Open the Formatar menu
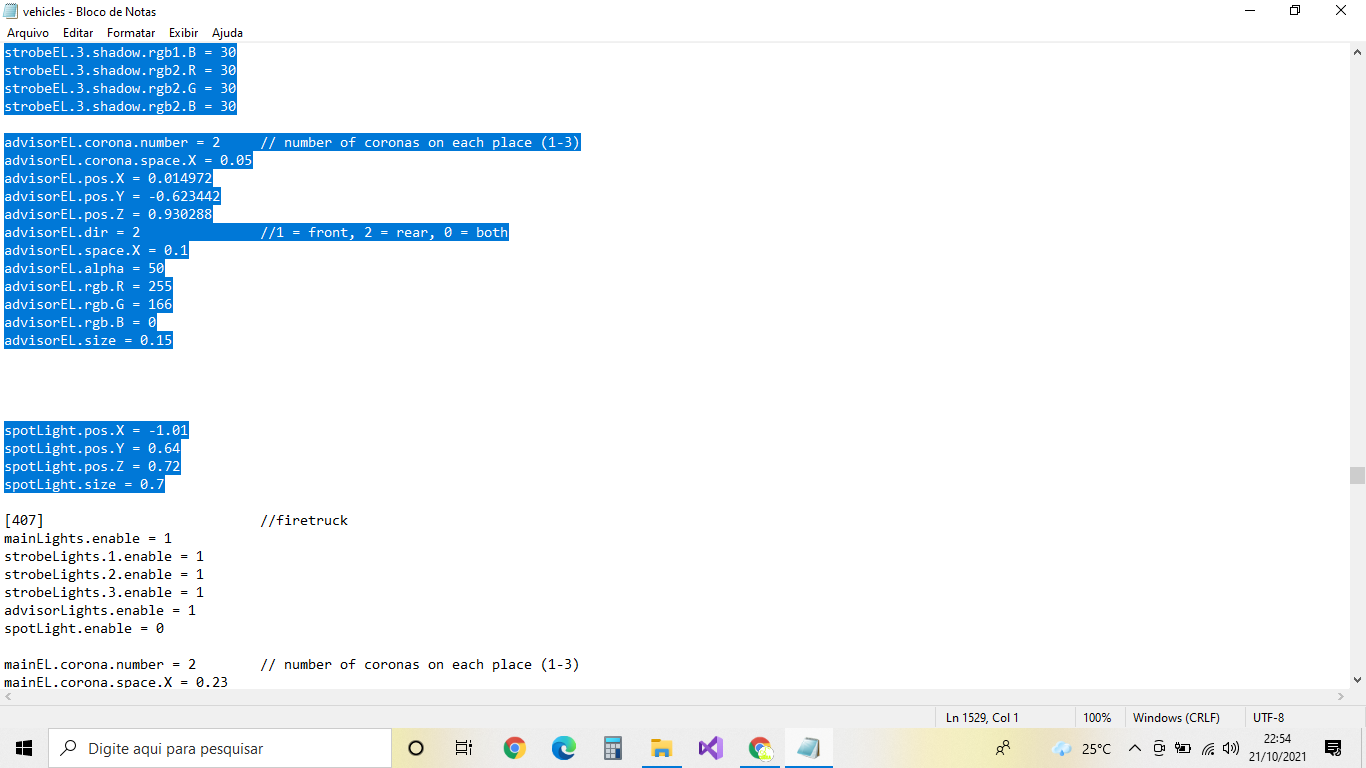Viewport: 1366px width, 768px height. click(131, 33)
